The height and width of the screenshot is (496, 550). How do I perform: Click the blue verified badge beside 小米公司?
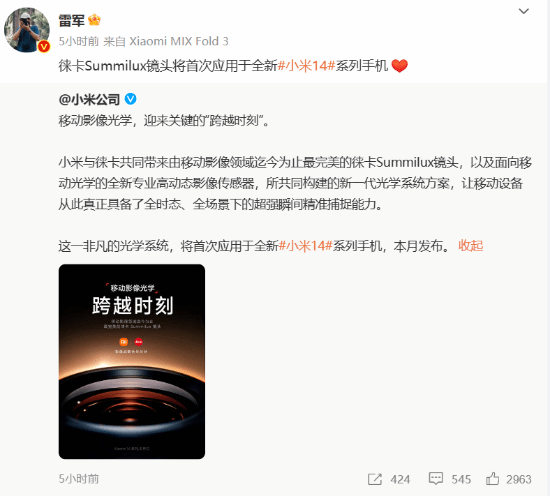[131, 99]
